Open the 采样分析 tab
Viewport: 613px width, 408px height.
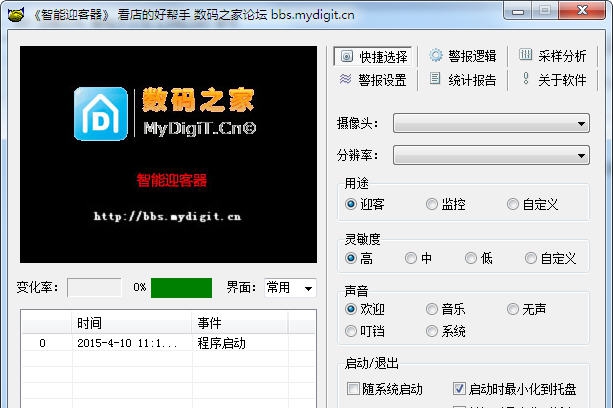coord(552,56)
